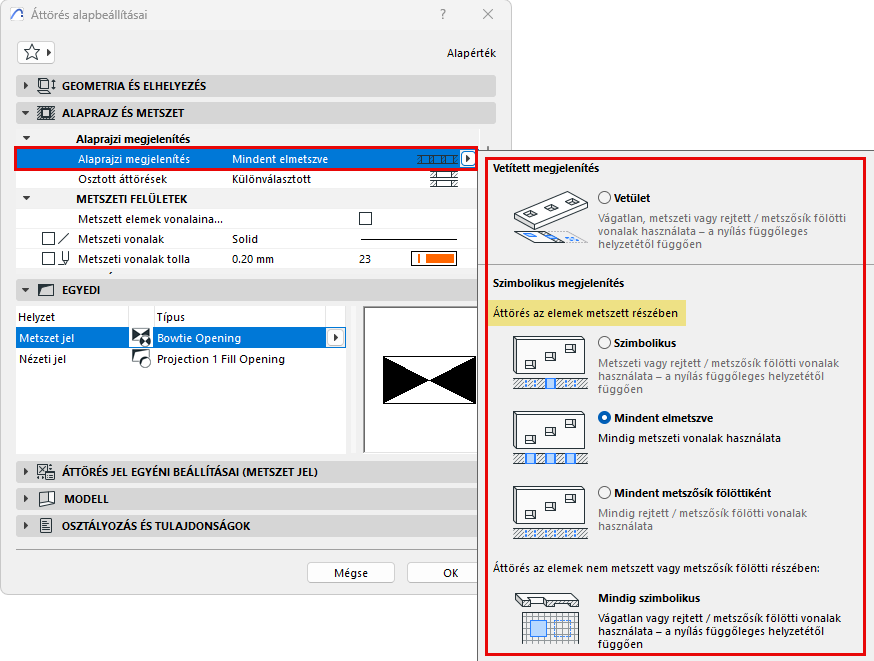The image size is (874, 661).
Task: Open the favorites star button
Action: click(36, 53)
